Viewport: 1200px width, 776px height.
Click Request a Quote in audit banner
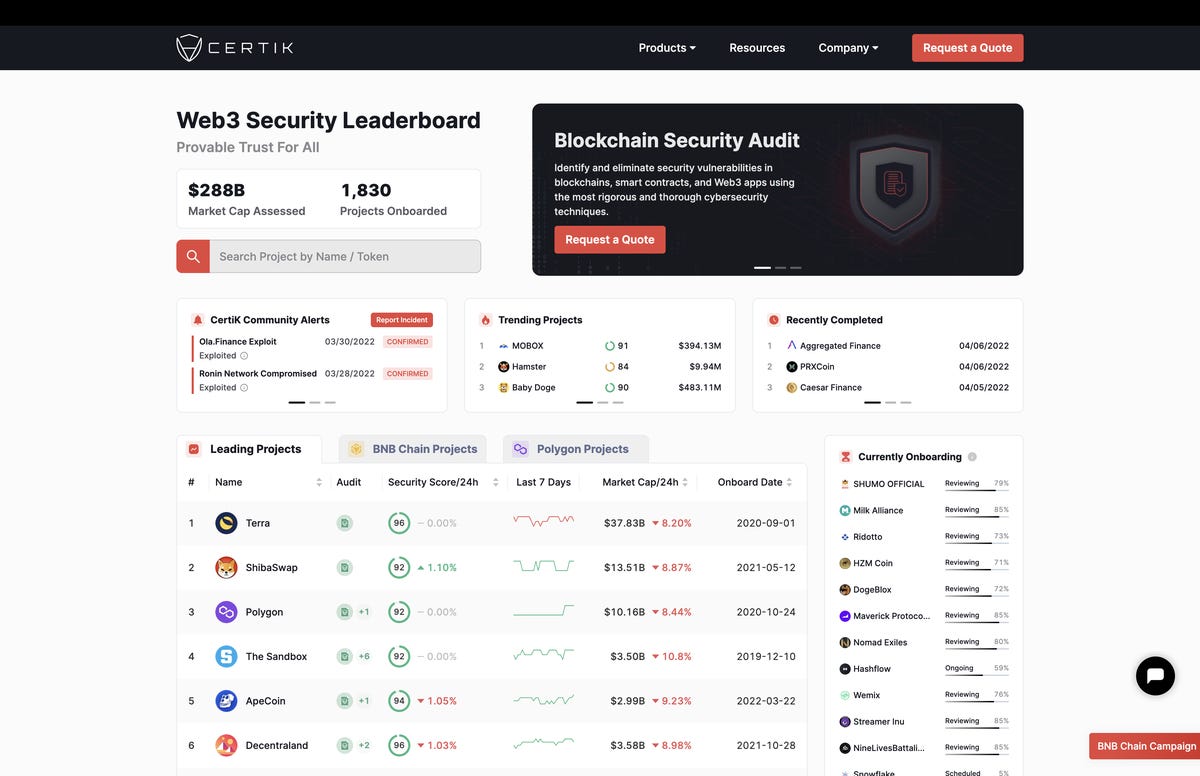(610, 240)
